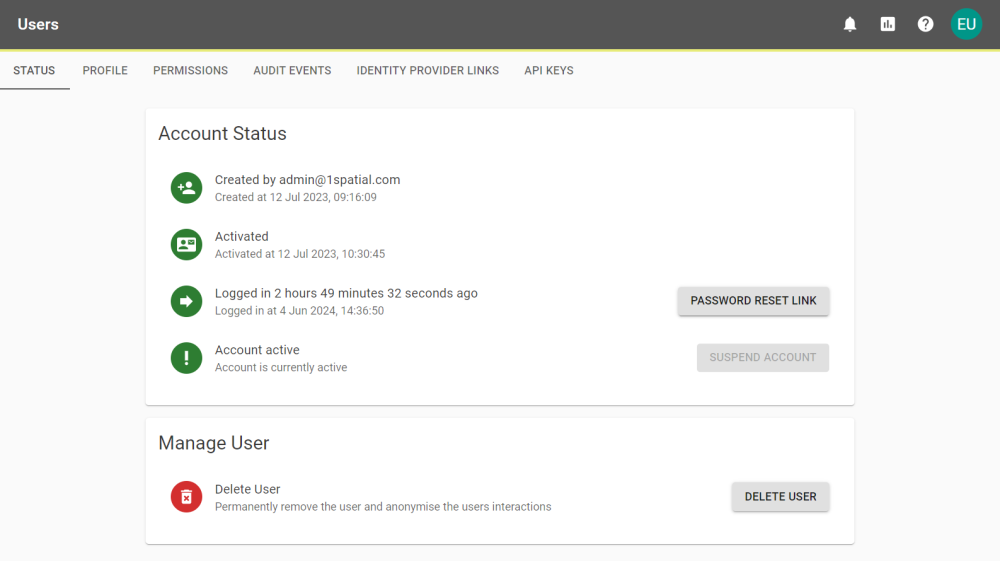Click the red trash Delete User icon
Screen dimensions: 1000x561
click(186, 497)
